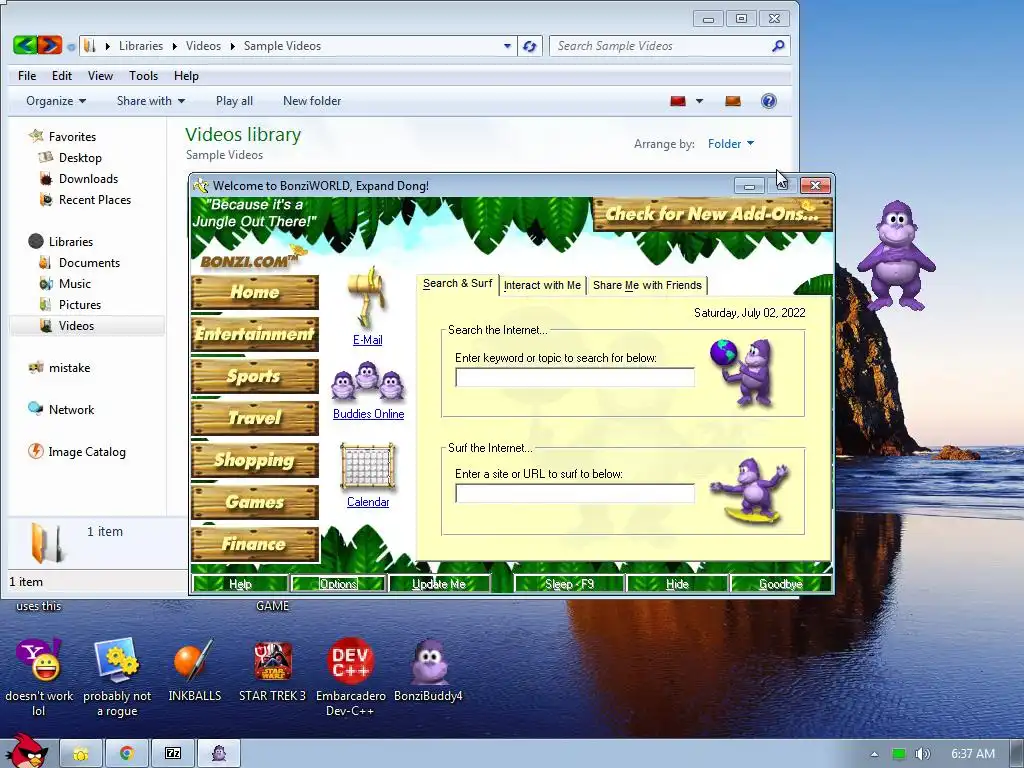Click the Games wooden button
The width and height of the screenshot is (1024, 768).
click(x=255, y=502)
